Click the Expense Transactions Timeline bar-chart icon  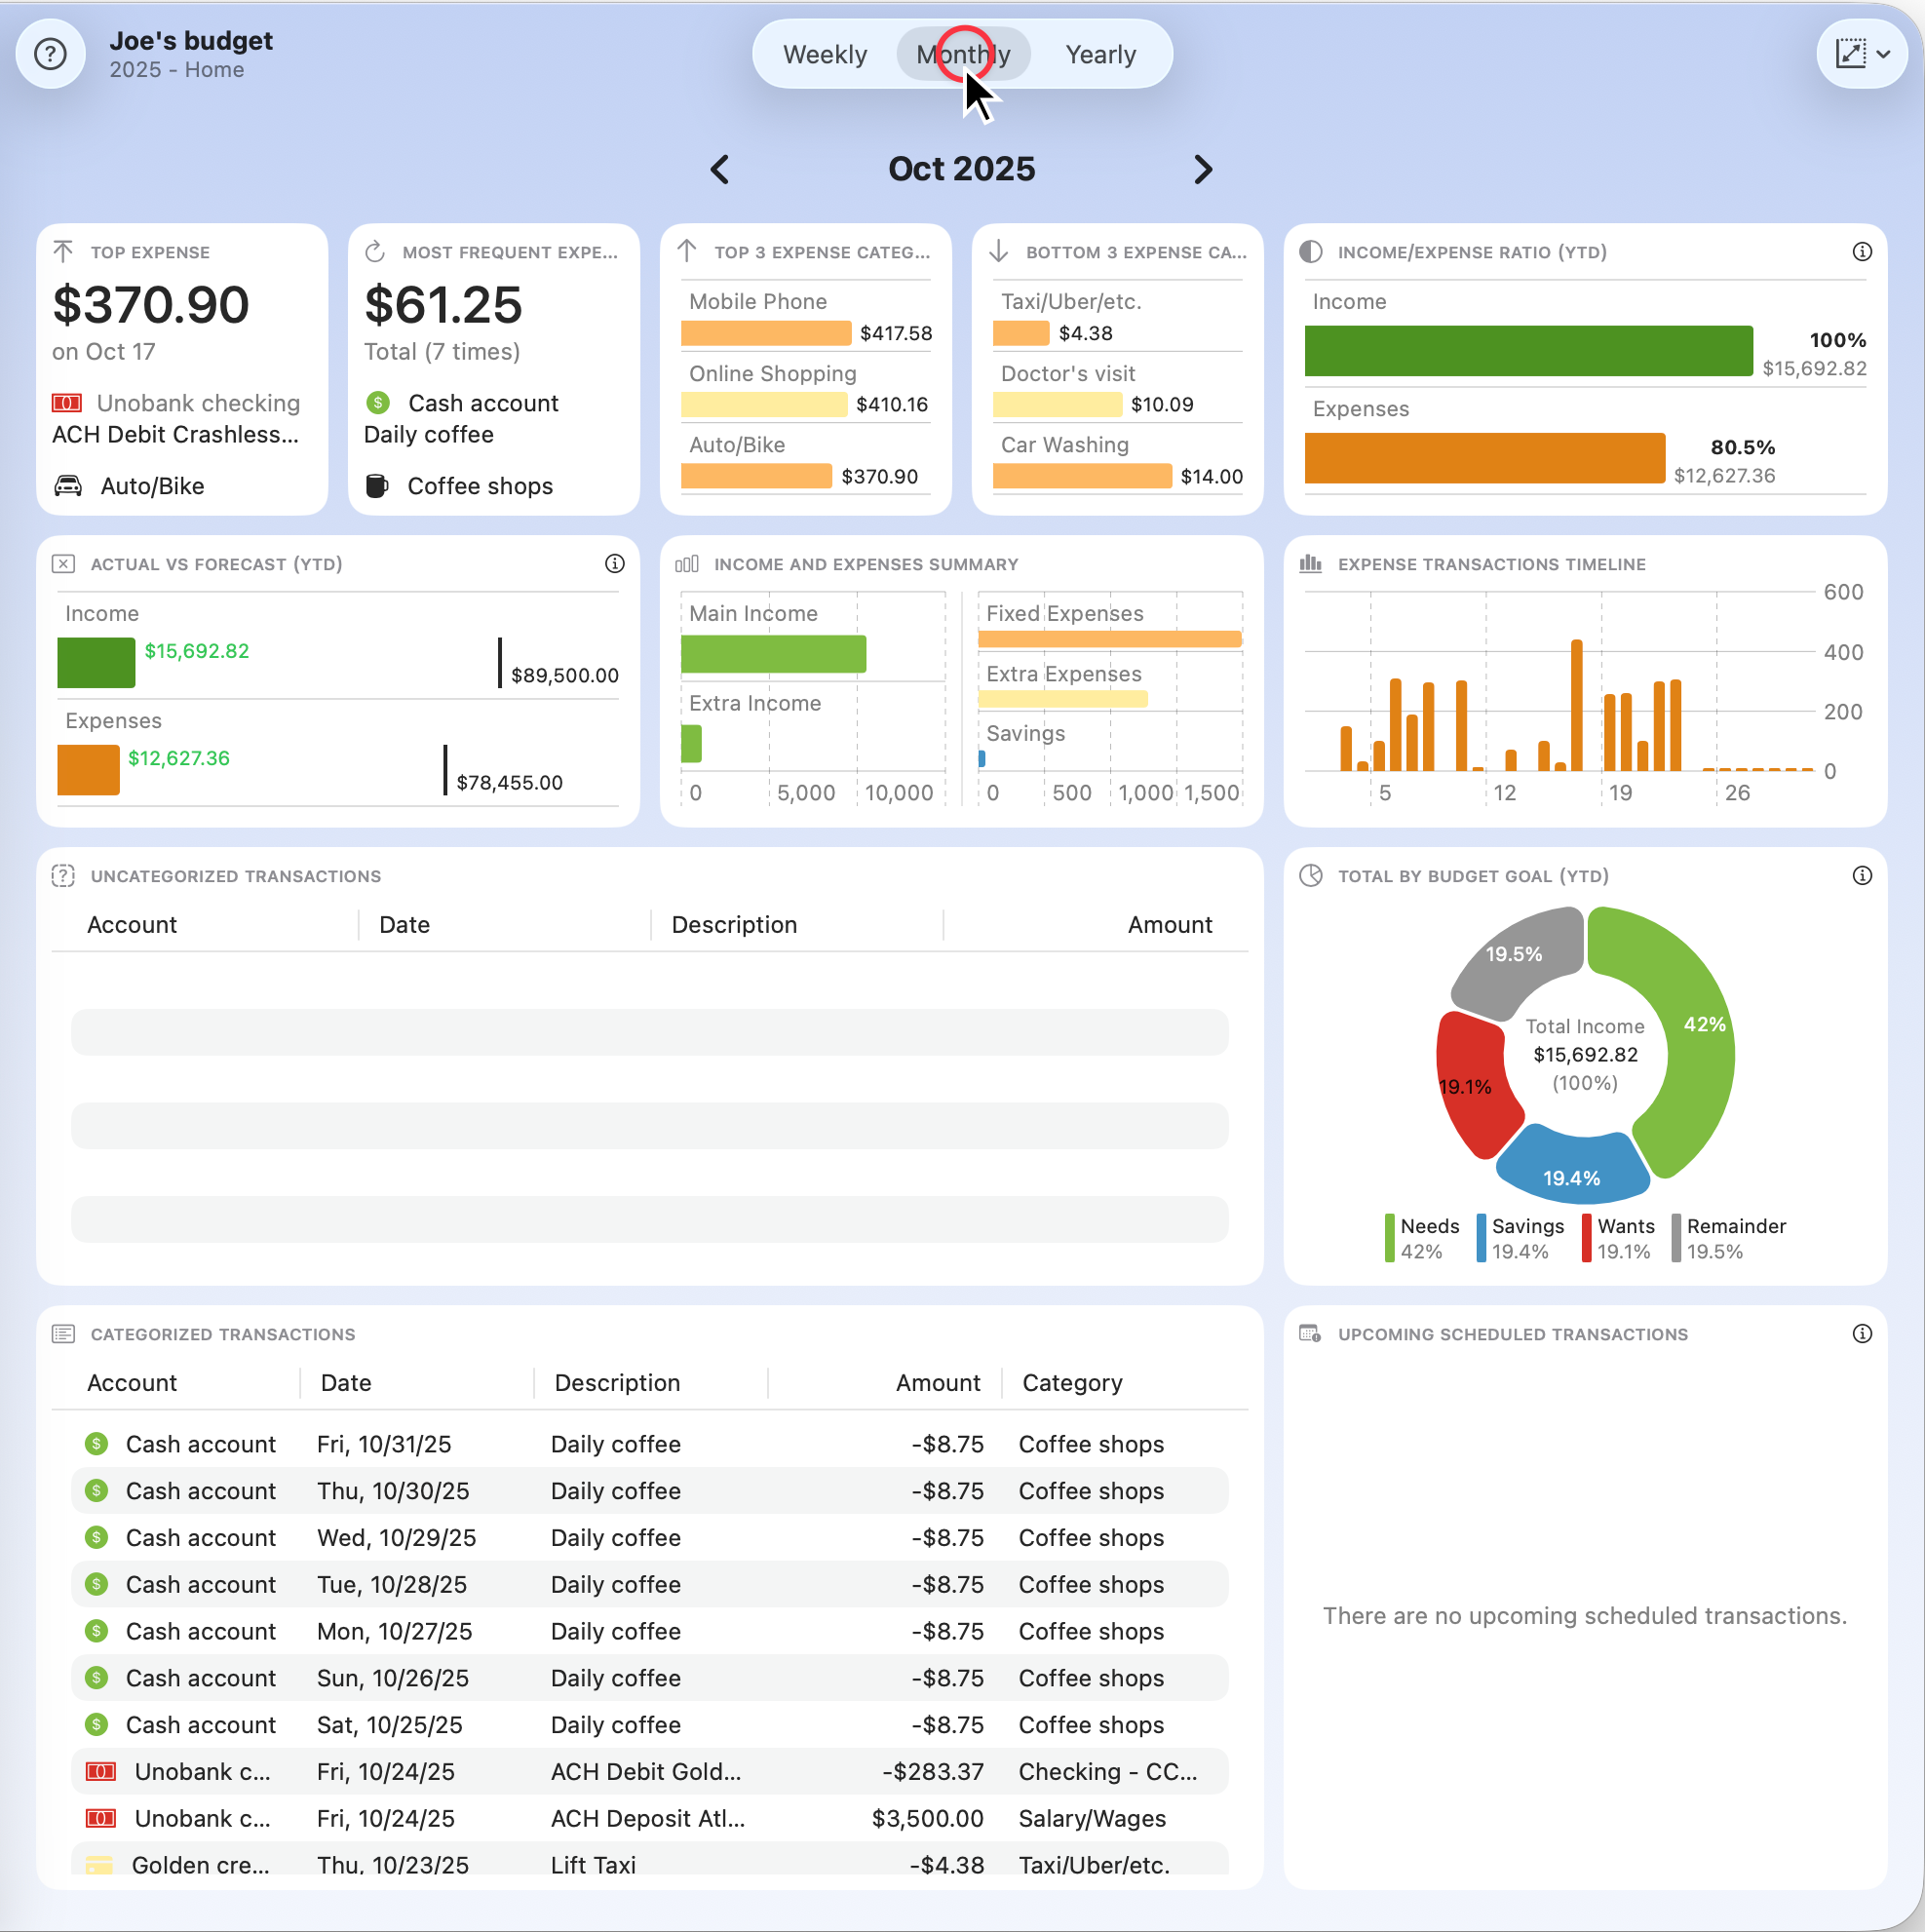click(1311, 563)
